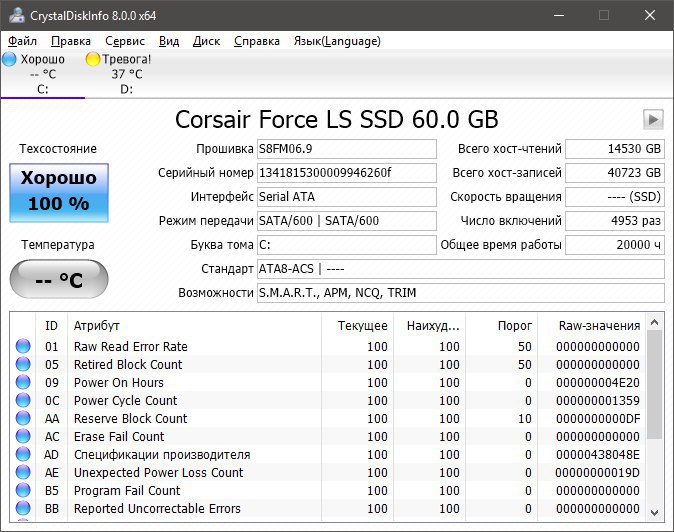Click the Интерфейс field Serial ATA
This screenshot has width=674, height=532.
[347, 197]
